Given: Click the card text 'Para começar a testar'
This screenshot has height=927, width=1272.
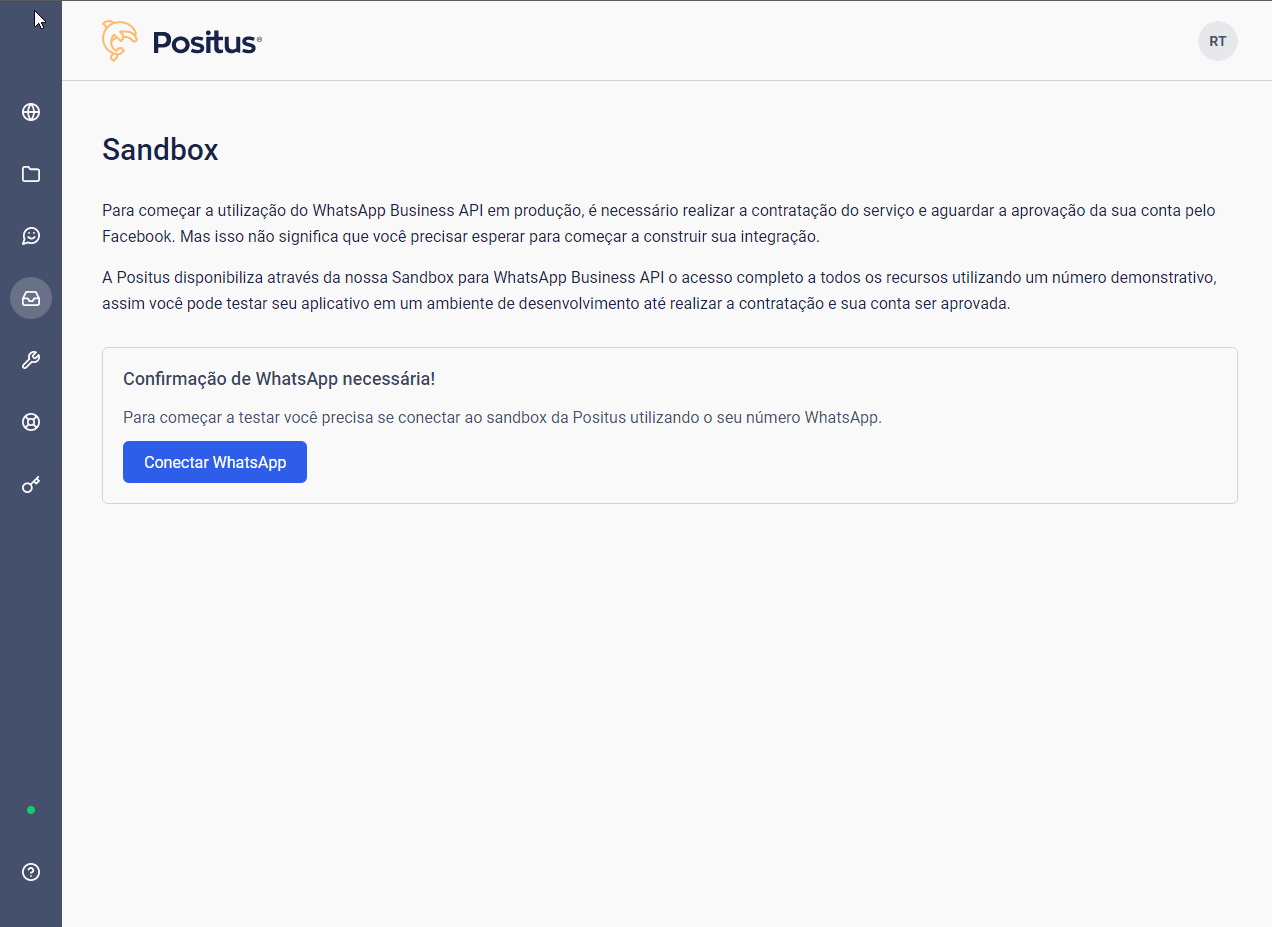Looking at the screenshot, I should tap(502, 417).
